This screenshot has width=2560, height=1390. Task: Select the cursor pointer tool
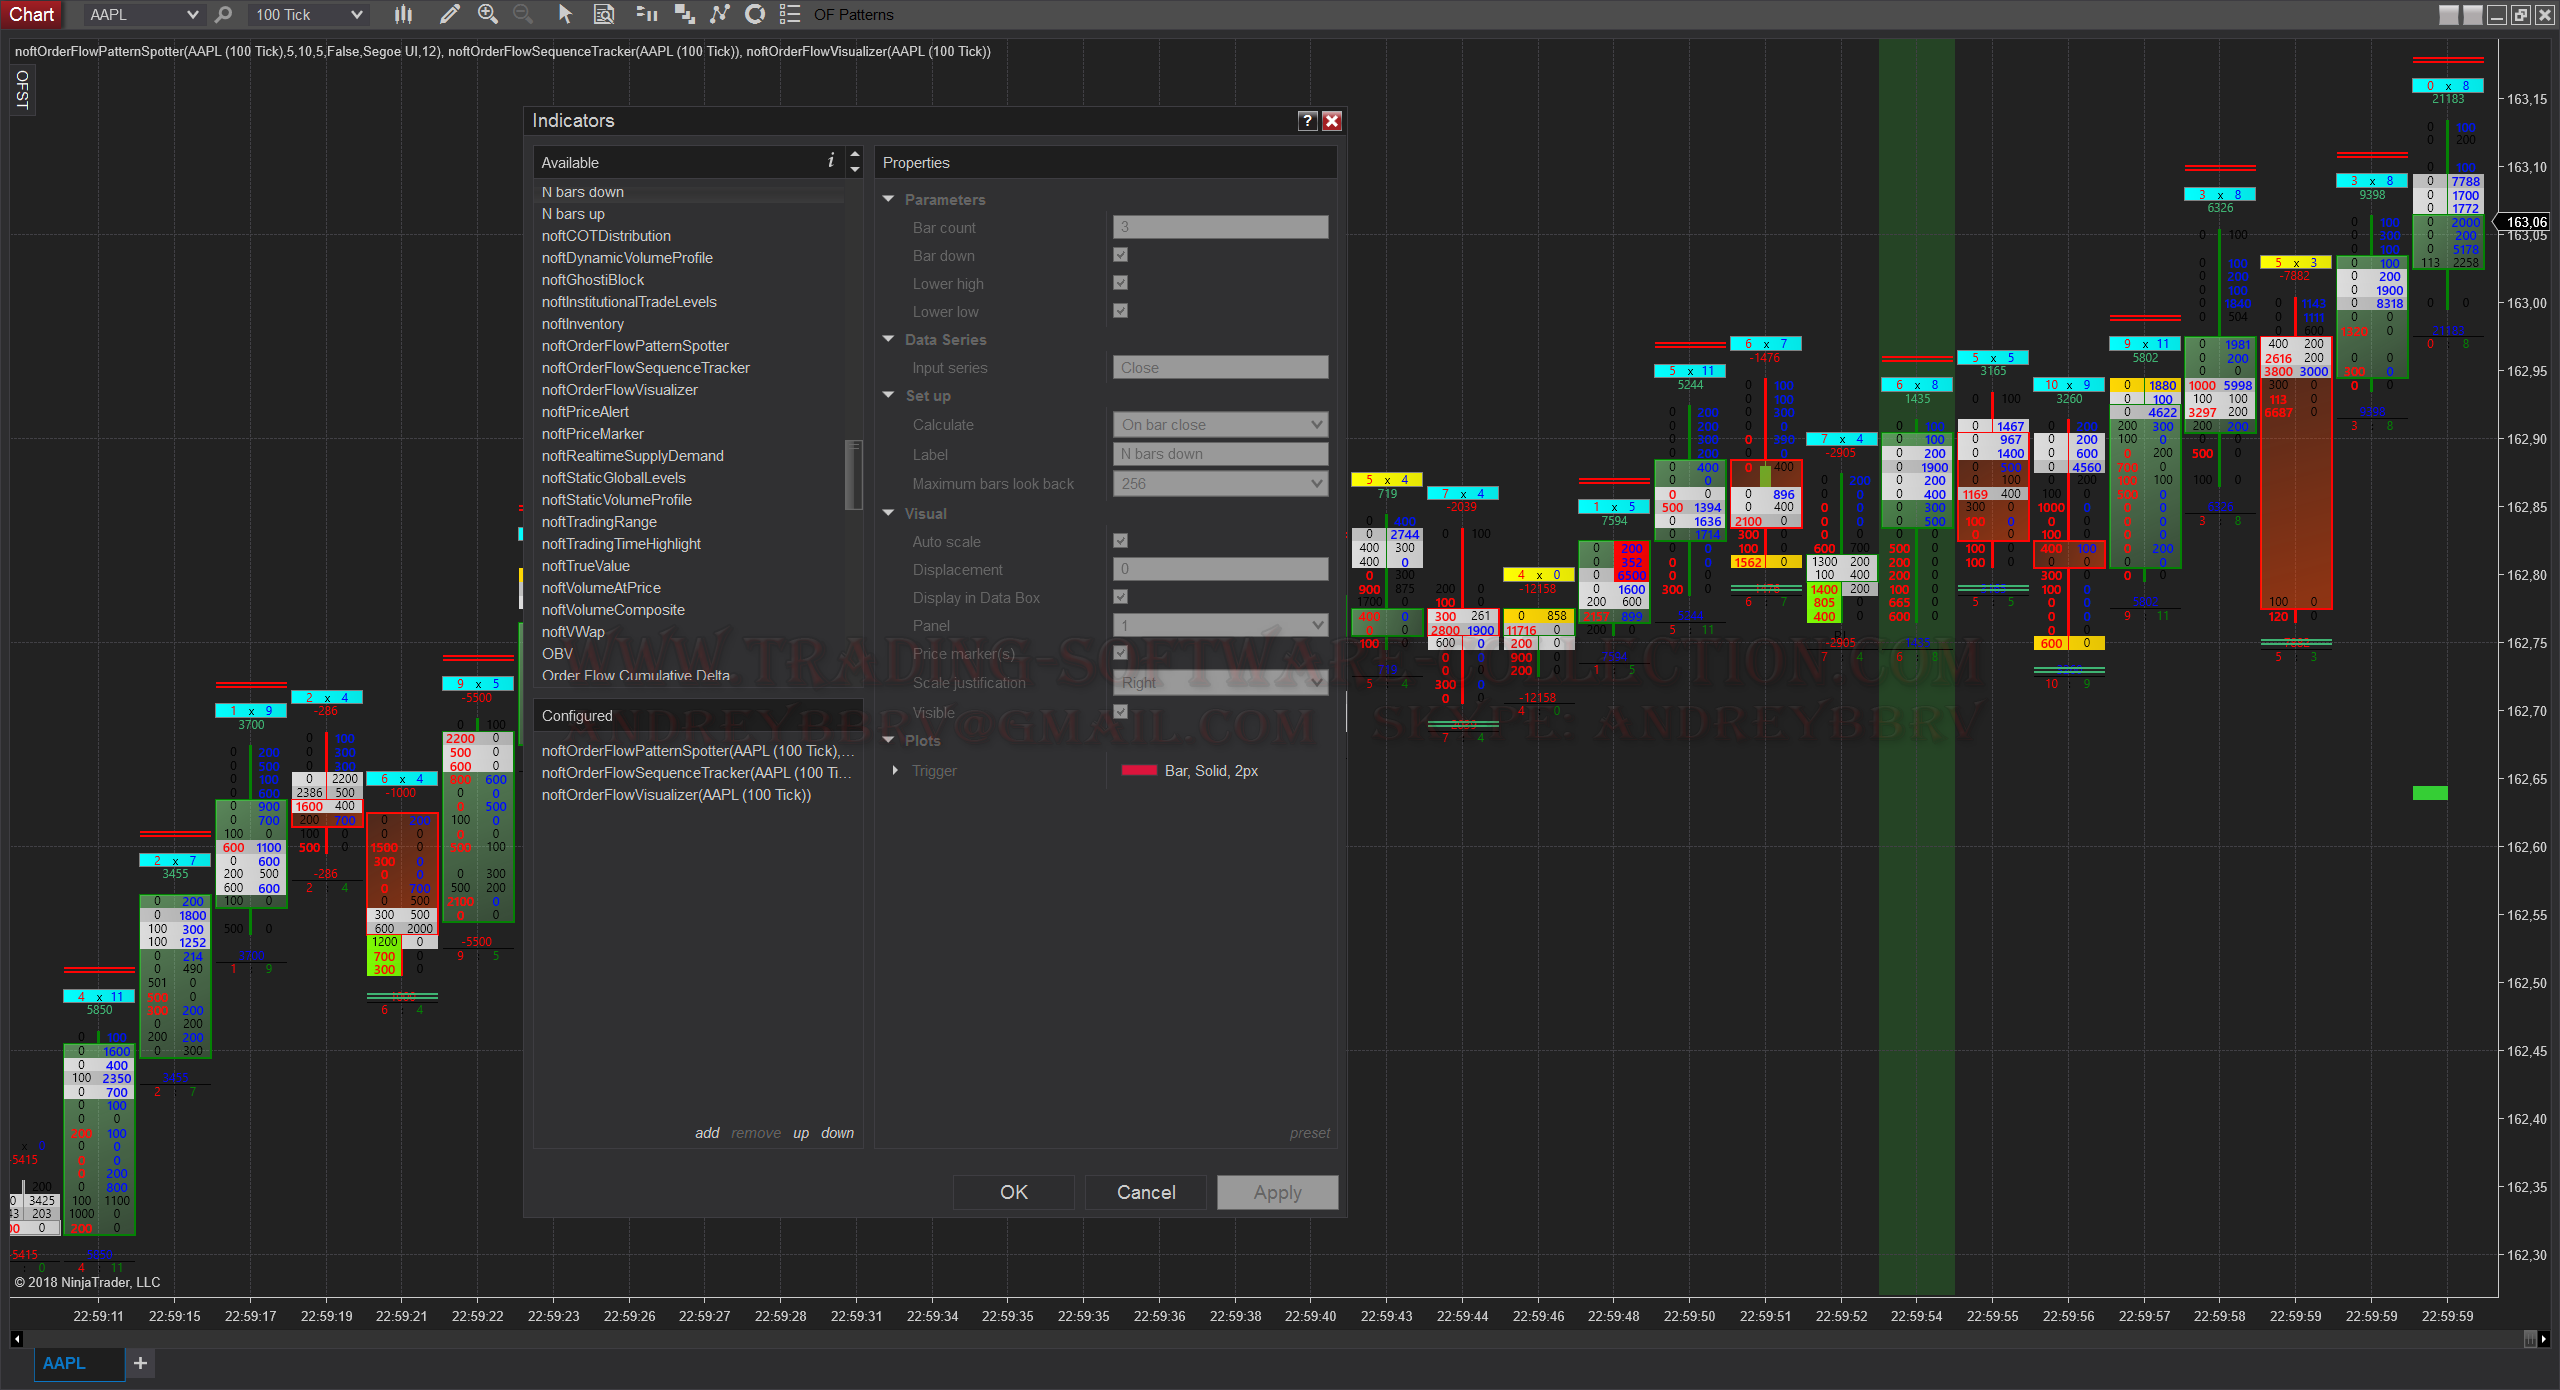[x=565, y=14]
